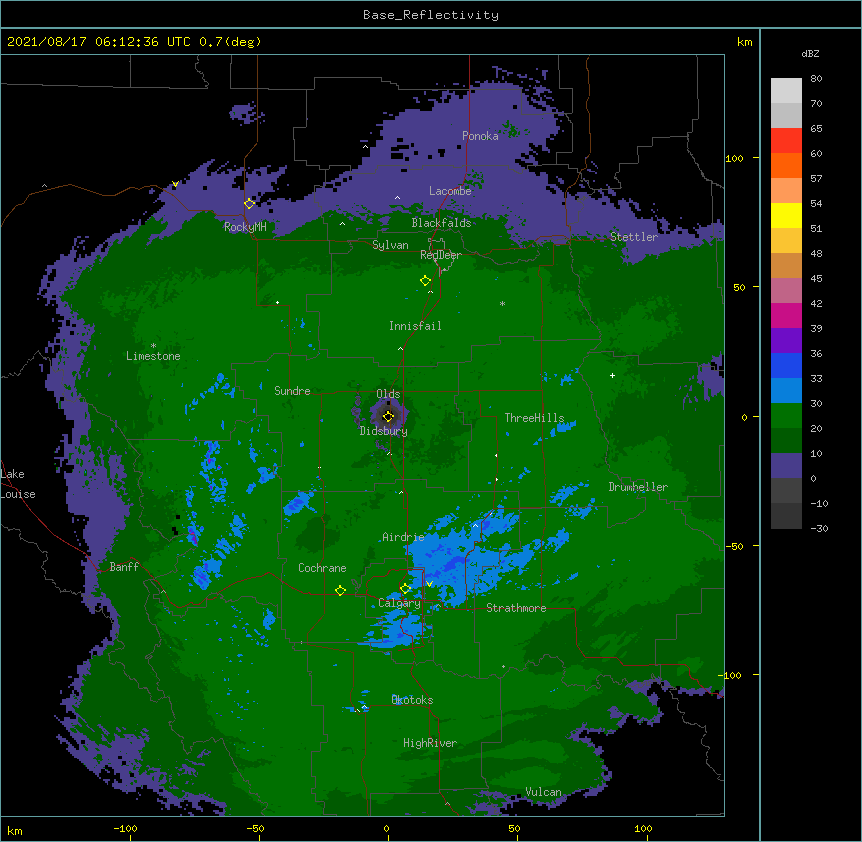The height and width of the screenshot is (842, 862).
Task: Select the Strathmore label
Action: pos(516,608)
